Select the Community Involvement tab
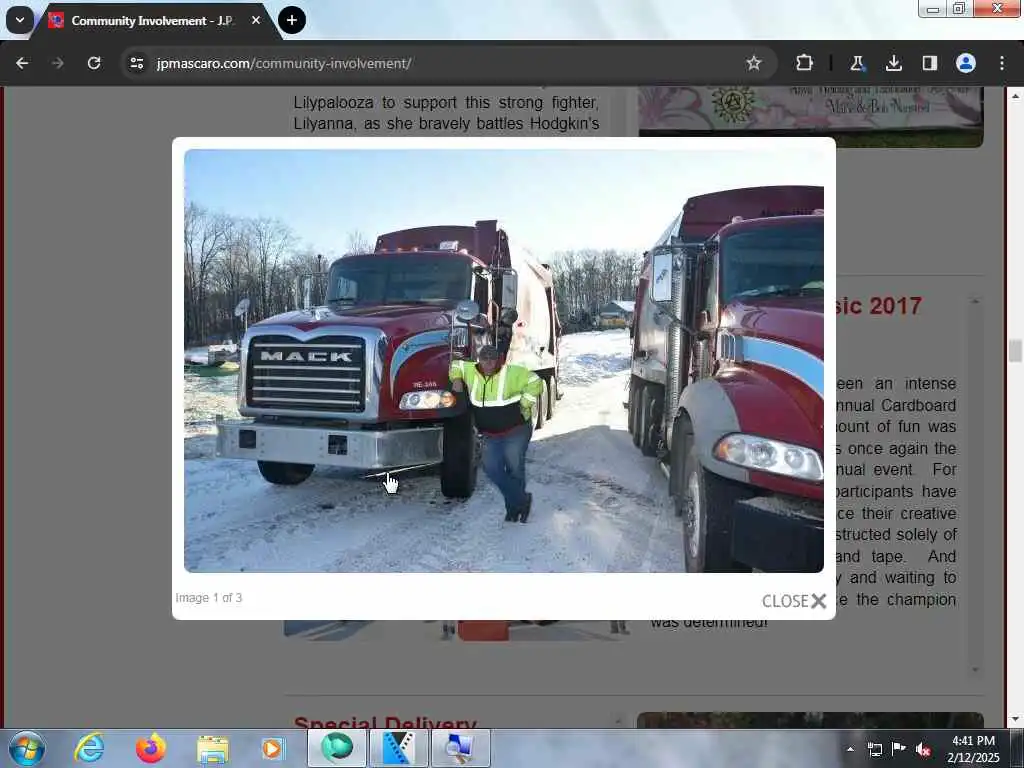The image size is (1024, 768). coord(151,21)
